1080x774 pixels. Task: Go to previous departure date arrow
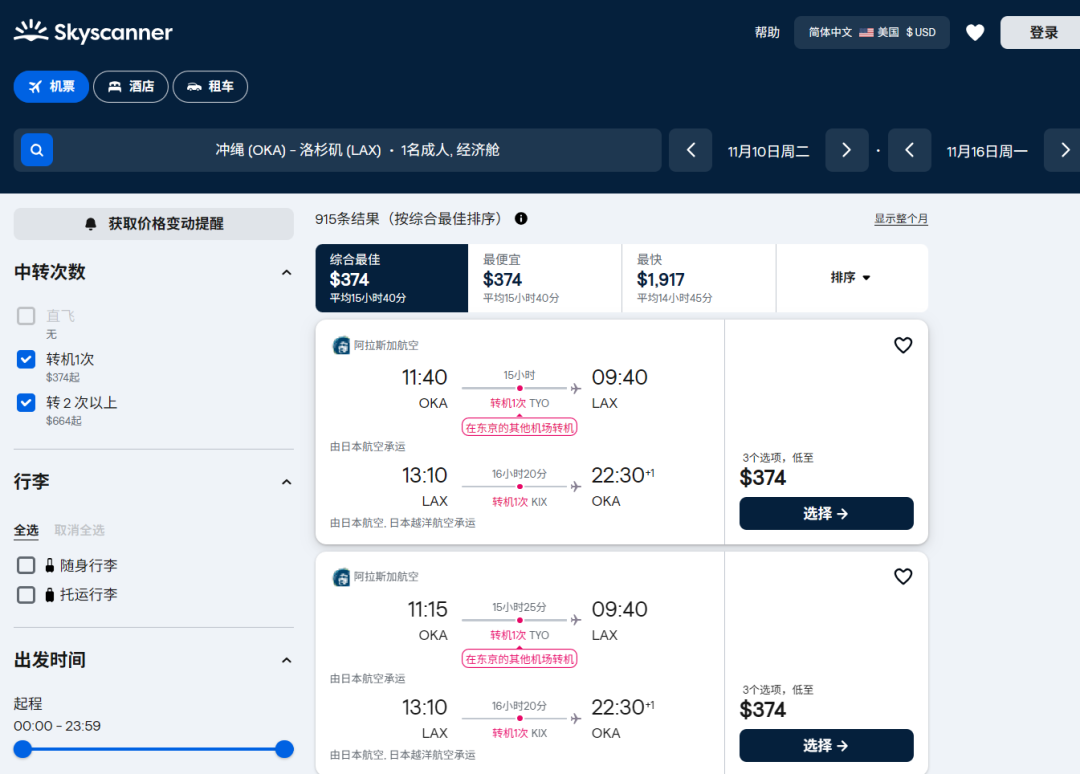point(690,150)
